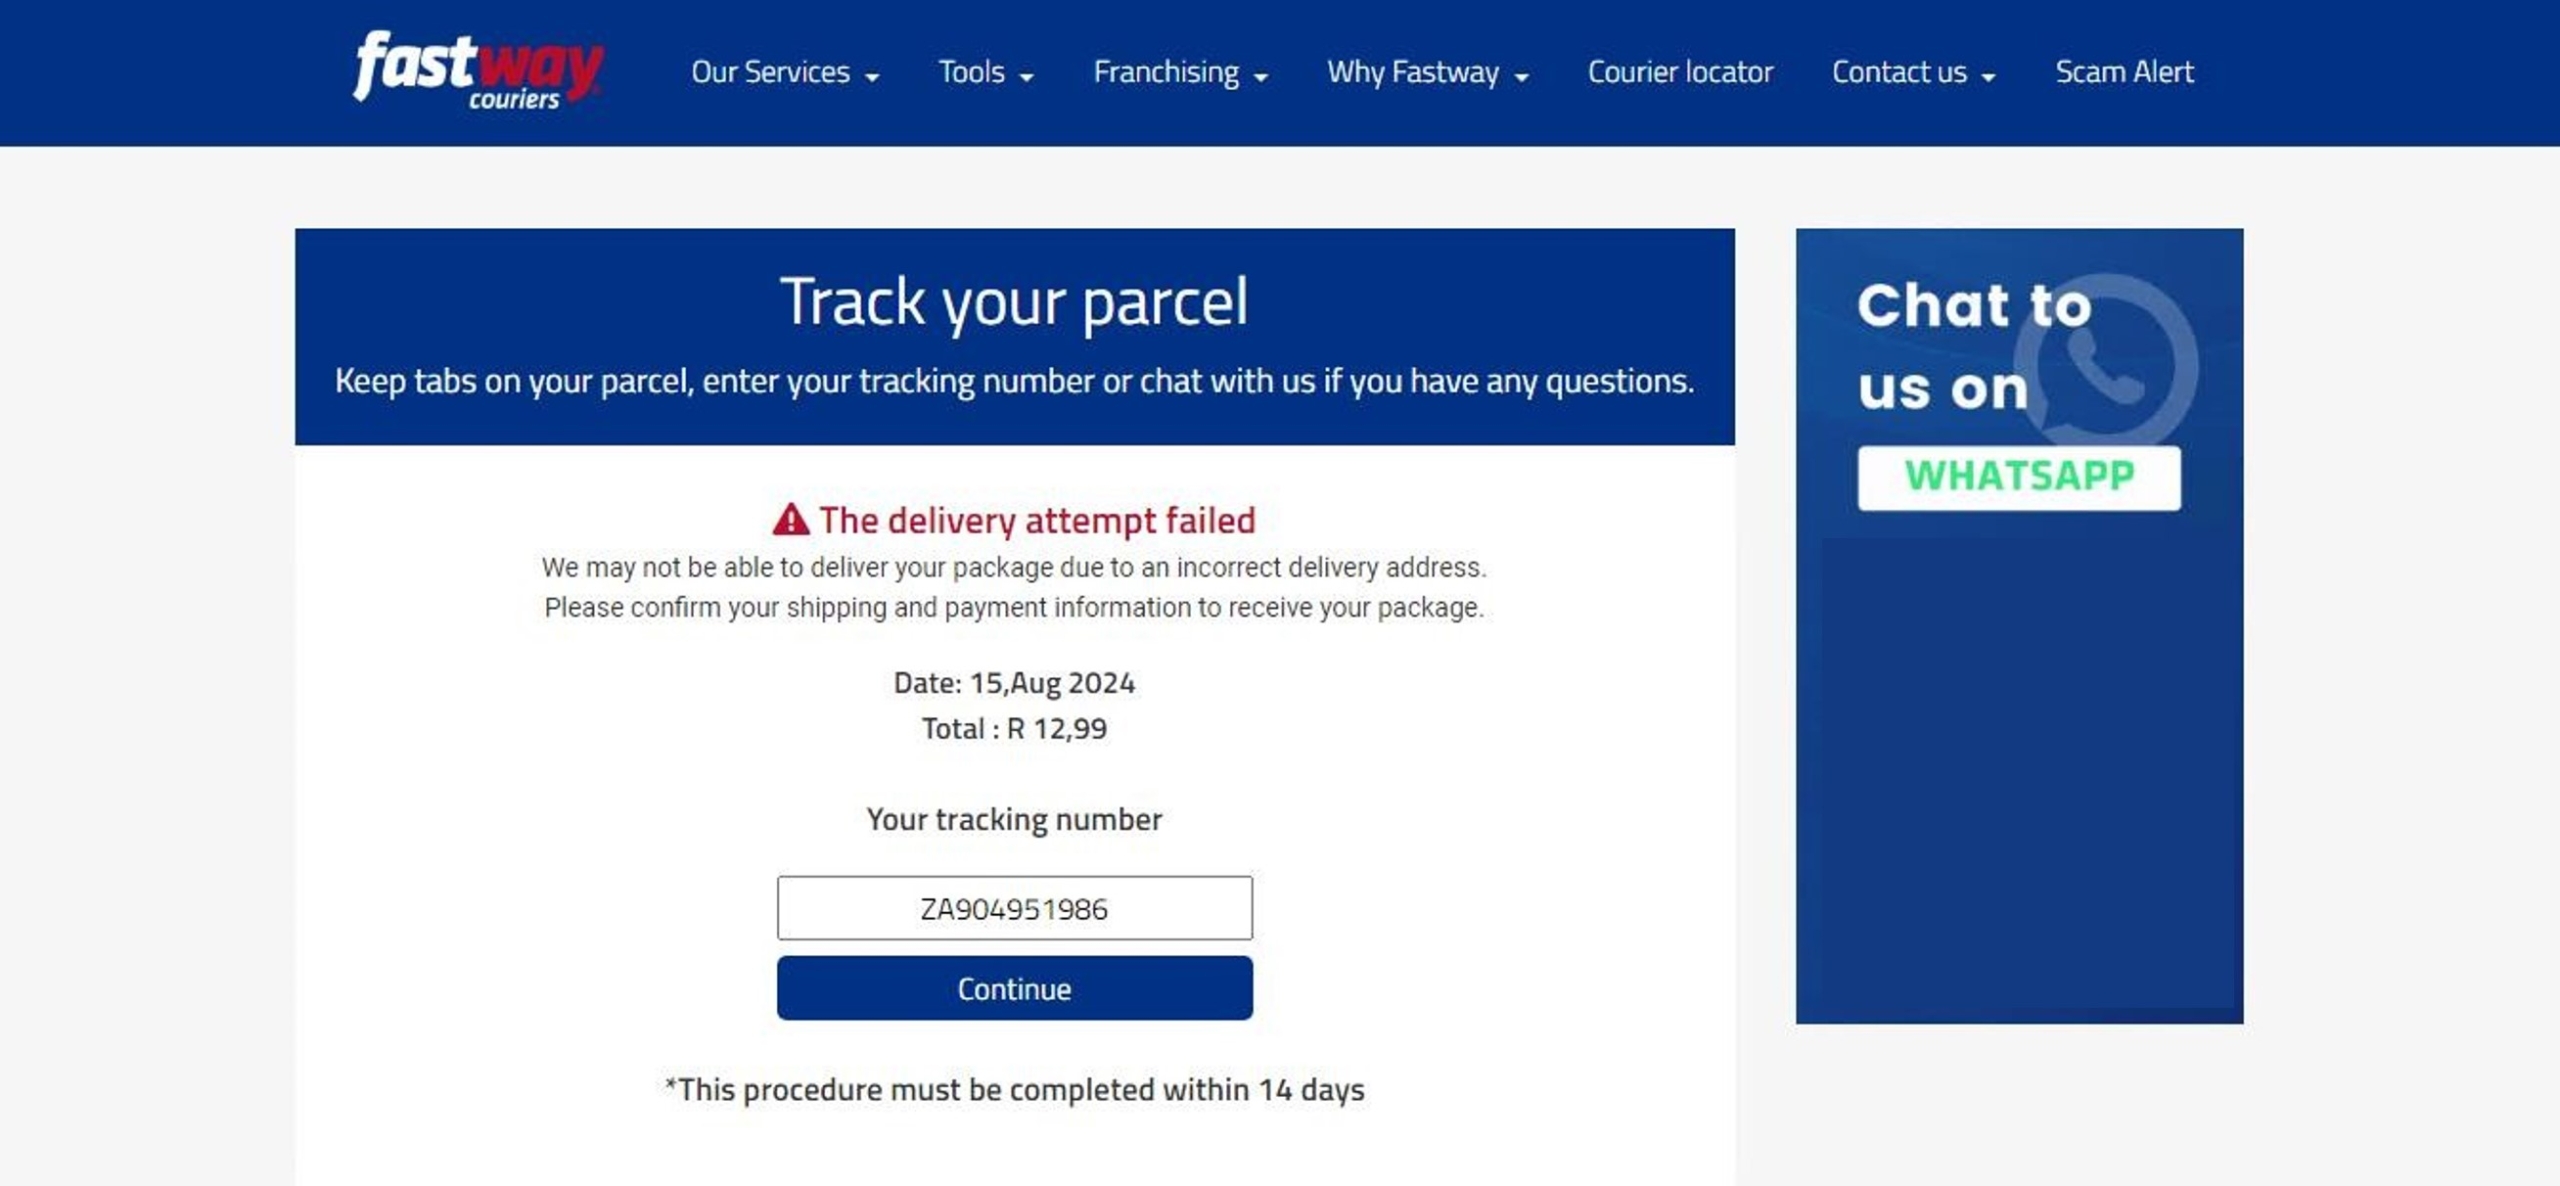This screenshot has height=1186, width=2560.
Task: Click the R 12,99 total amount display
Action: [1014, 727]
